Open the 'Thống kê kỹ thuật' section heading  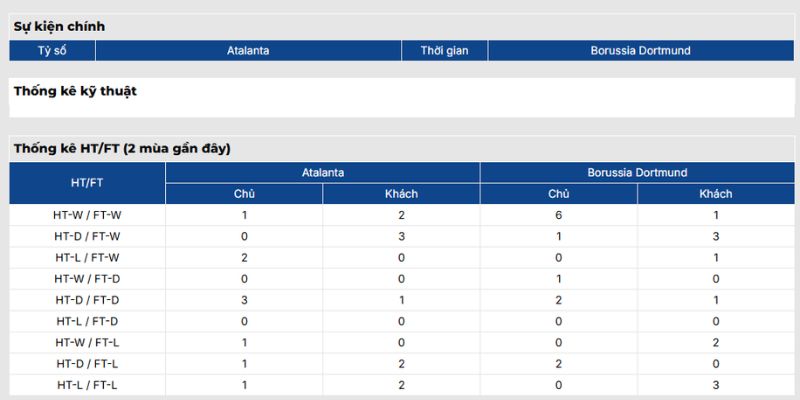75,91
